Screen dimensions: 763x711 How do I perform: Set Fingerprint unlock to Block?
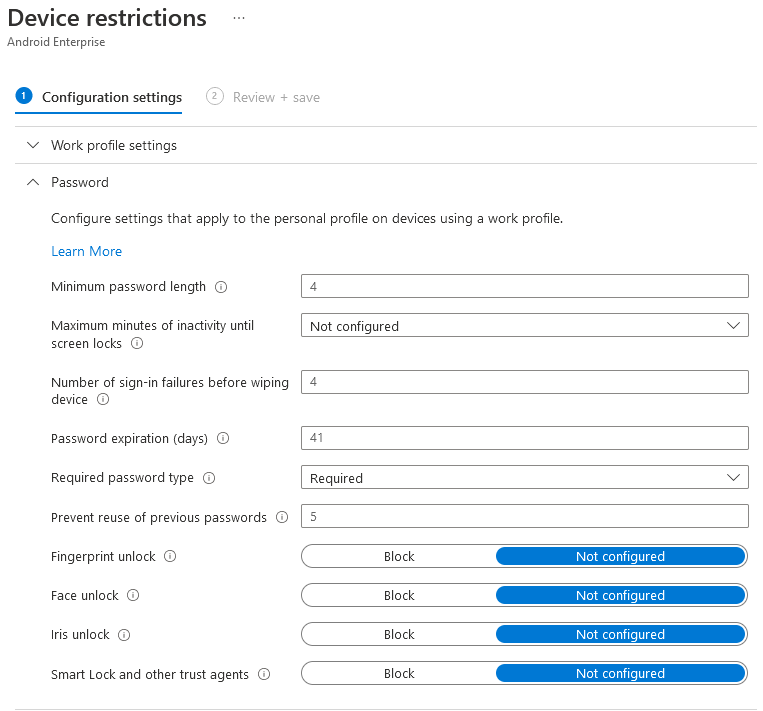pyautogui.click(x=399, y=557)
